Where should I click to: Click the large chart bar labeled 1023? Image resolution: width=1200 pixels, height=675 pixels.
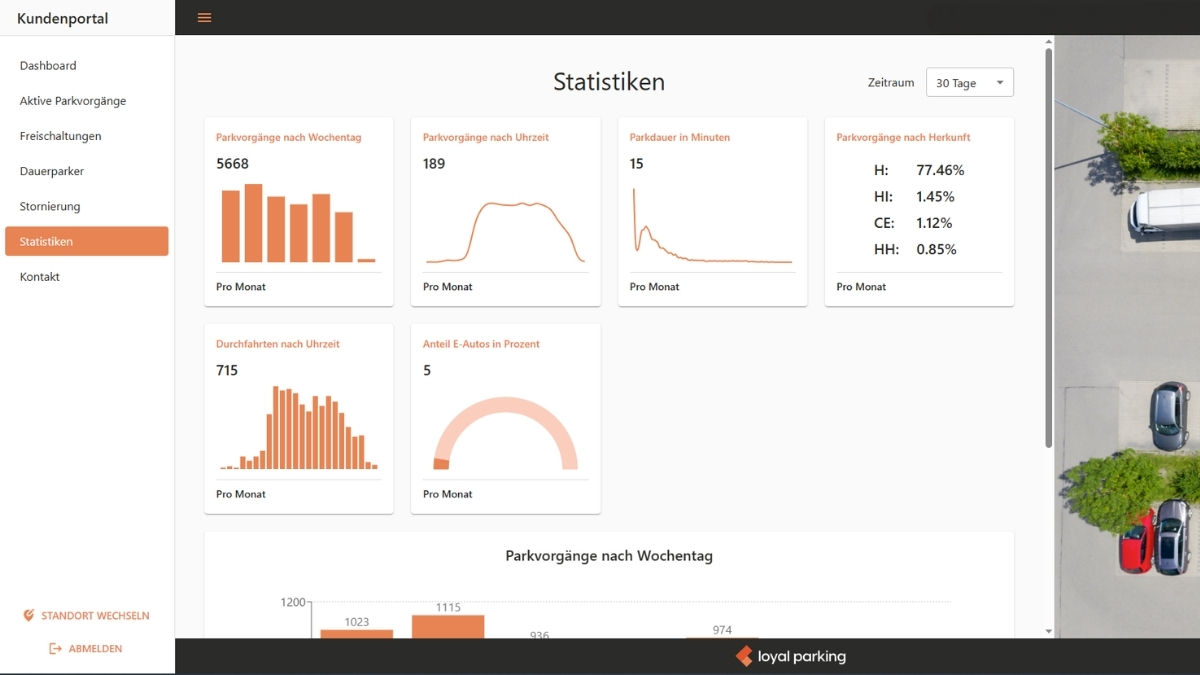point(357,634)
